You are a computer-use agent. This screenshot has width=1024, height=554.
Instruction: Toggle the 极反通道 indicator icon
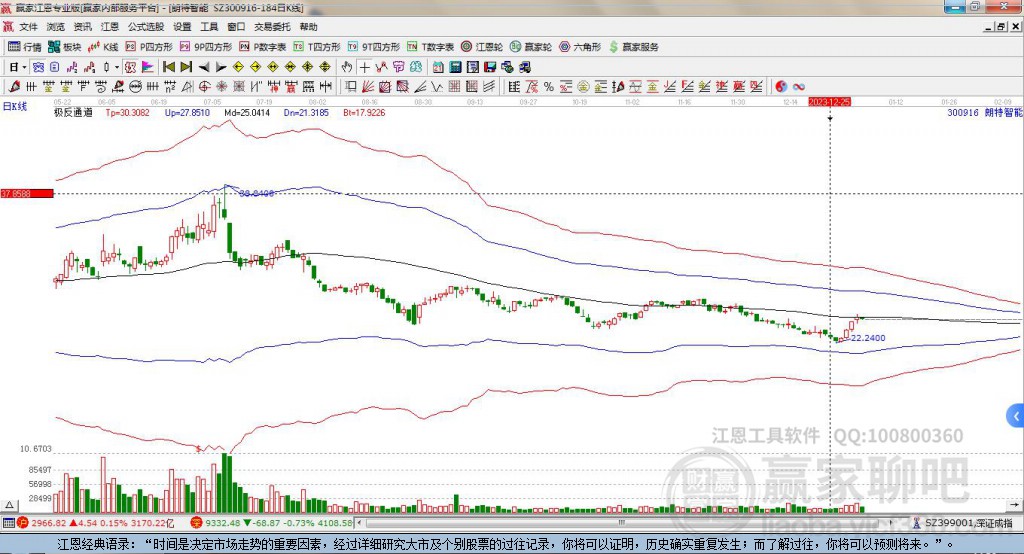(130, 67)
